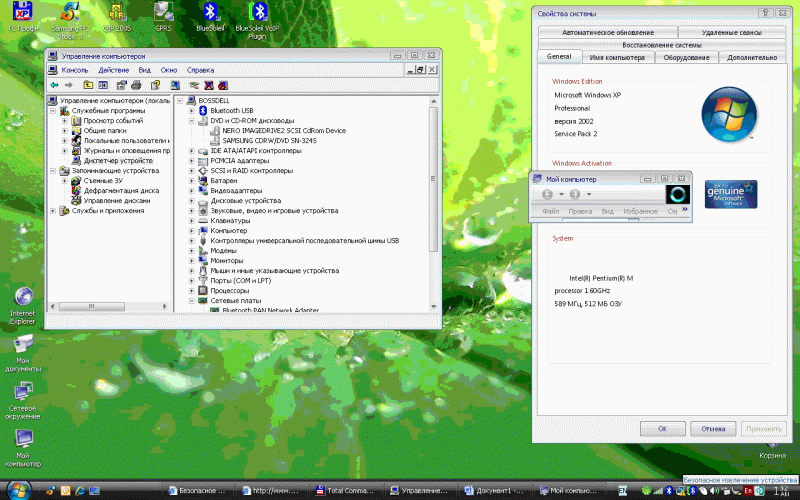
Task: Open the Start menu orb
Action: click(x=19, y=491)
